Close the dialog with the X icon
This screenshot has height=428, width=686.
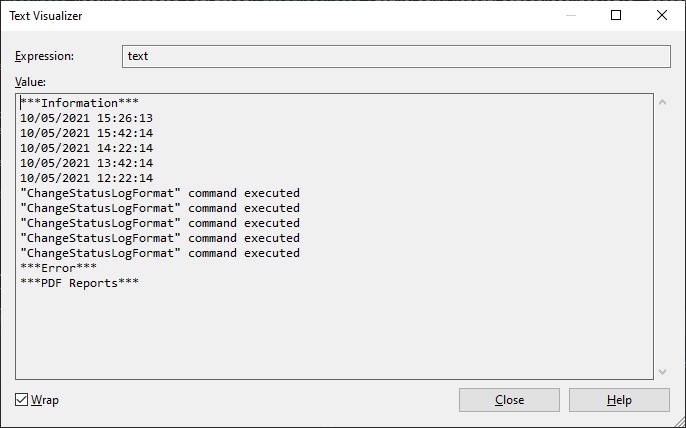662,15
